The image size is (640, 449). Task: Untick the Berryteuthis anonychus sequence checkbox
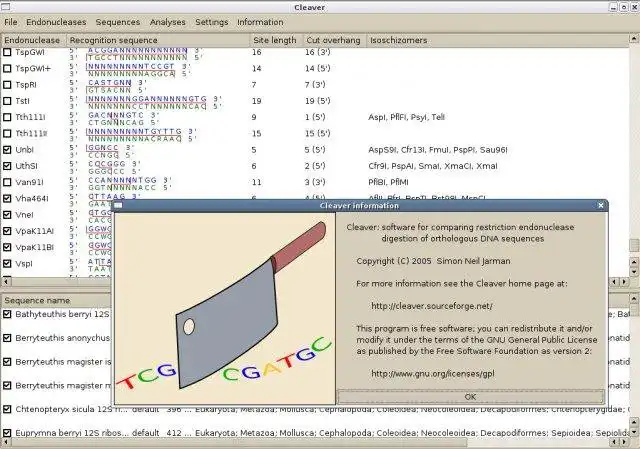pyautogui.click(x=7, y=338)
